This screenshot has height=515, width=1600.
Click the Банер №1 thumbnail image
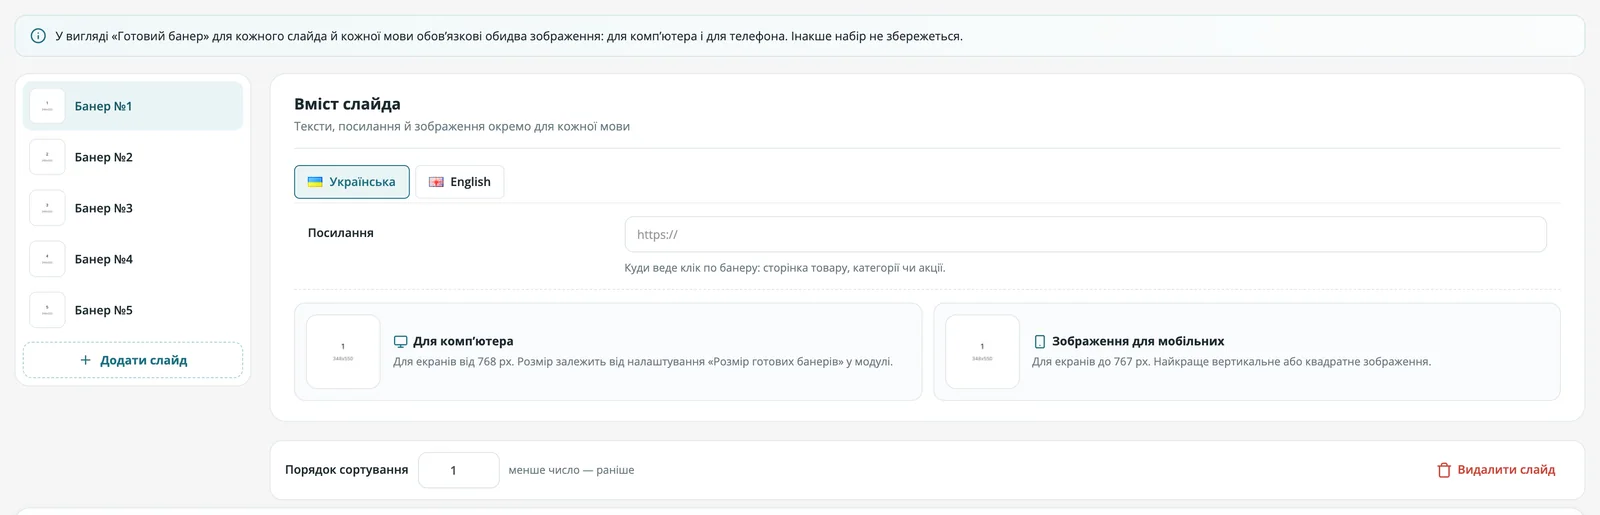tap(47, 106)
